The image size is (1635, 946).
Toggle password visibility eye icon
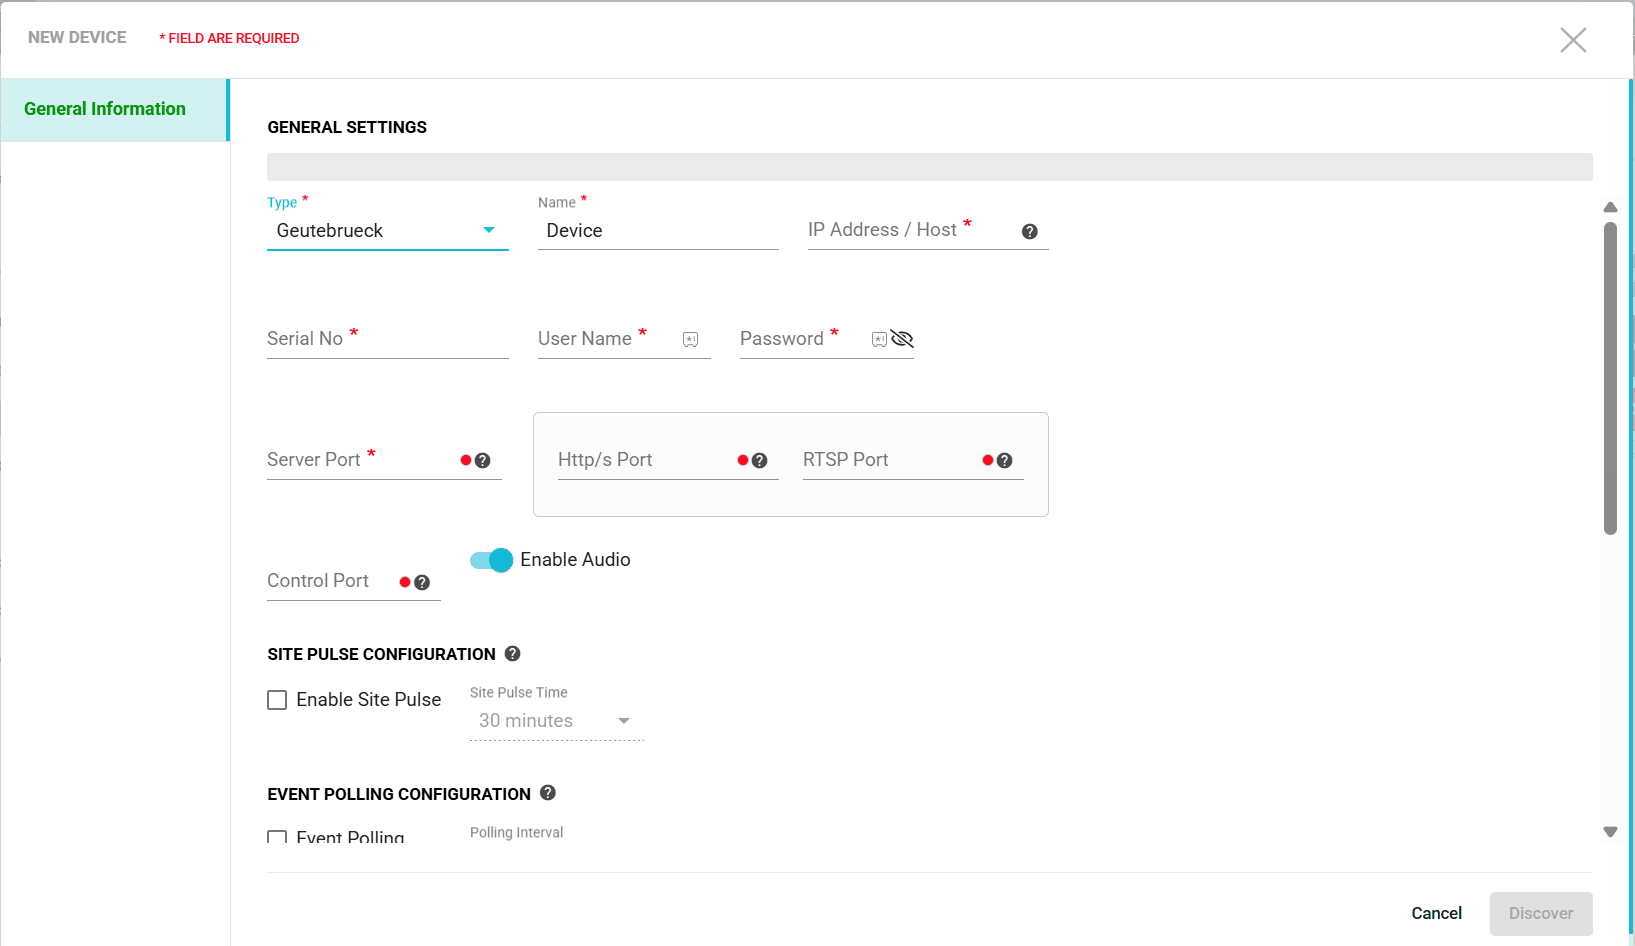902,339
